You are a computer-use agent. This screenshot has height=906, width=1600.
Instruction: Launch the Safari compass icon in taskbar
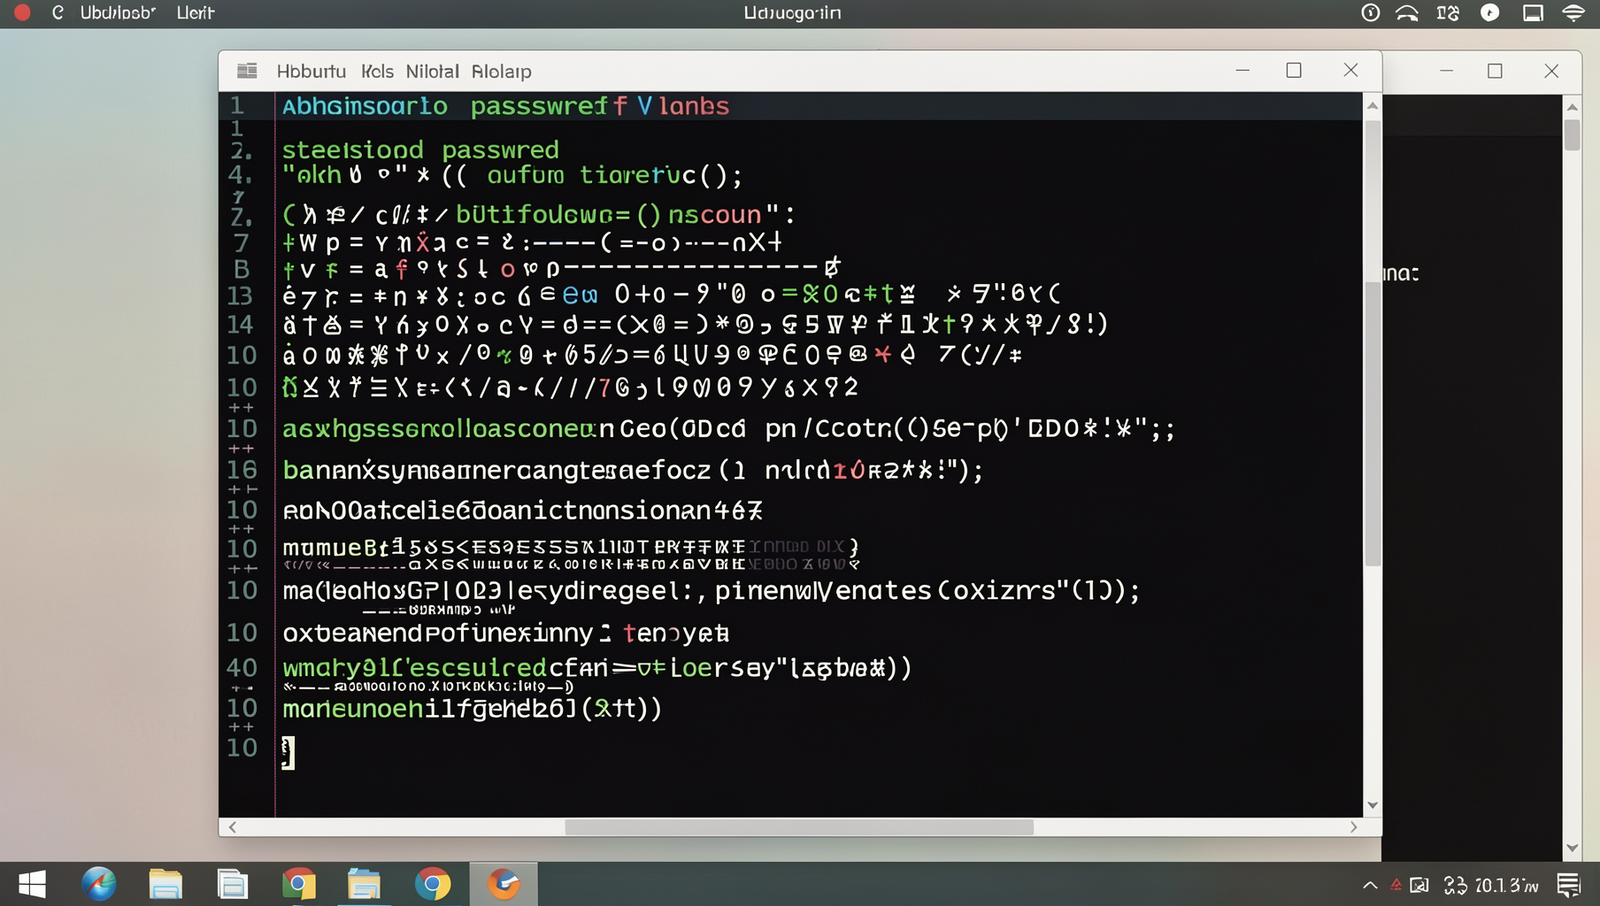(x=99, y=884)
